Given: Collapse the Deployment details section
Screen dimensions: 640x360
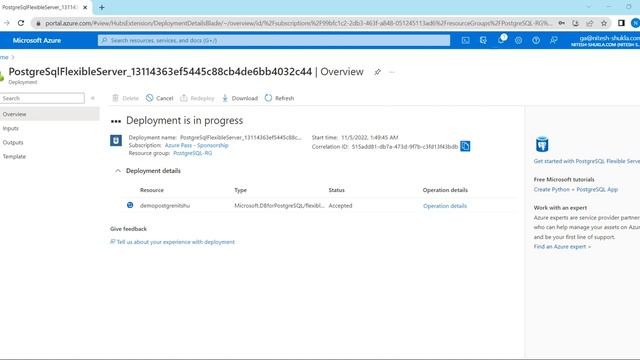Looking at the screenshot, I should pos(118,171).
